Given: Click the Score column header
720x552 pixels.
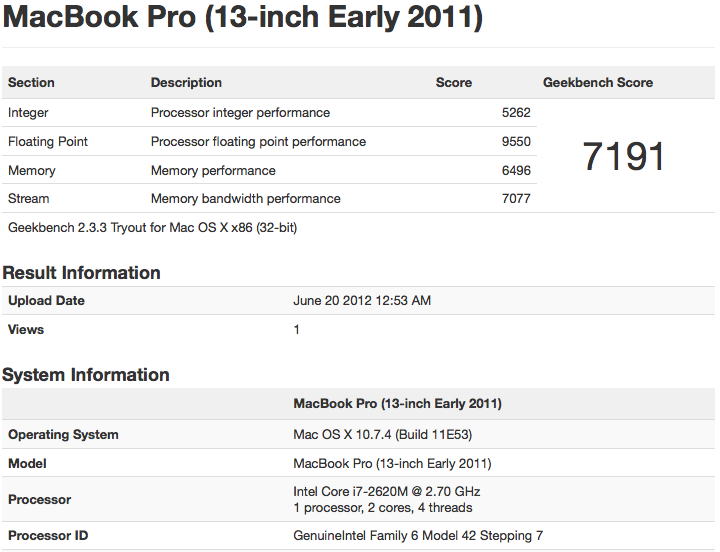Looking at the screenshot, I should [454, 83].
